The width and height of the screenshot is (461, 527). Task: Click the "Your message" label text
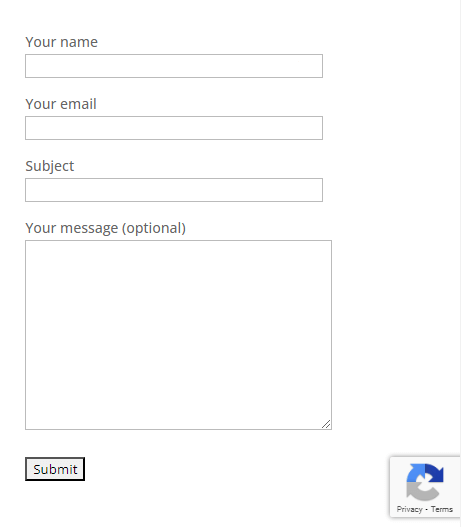coord(72,228)
